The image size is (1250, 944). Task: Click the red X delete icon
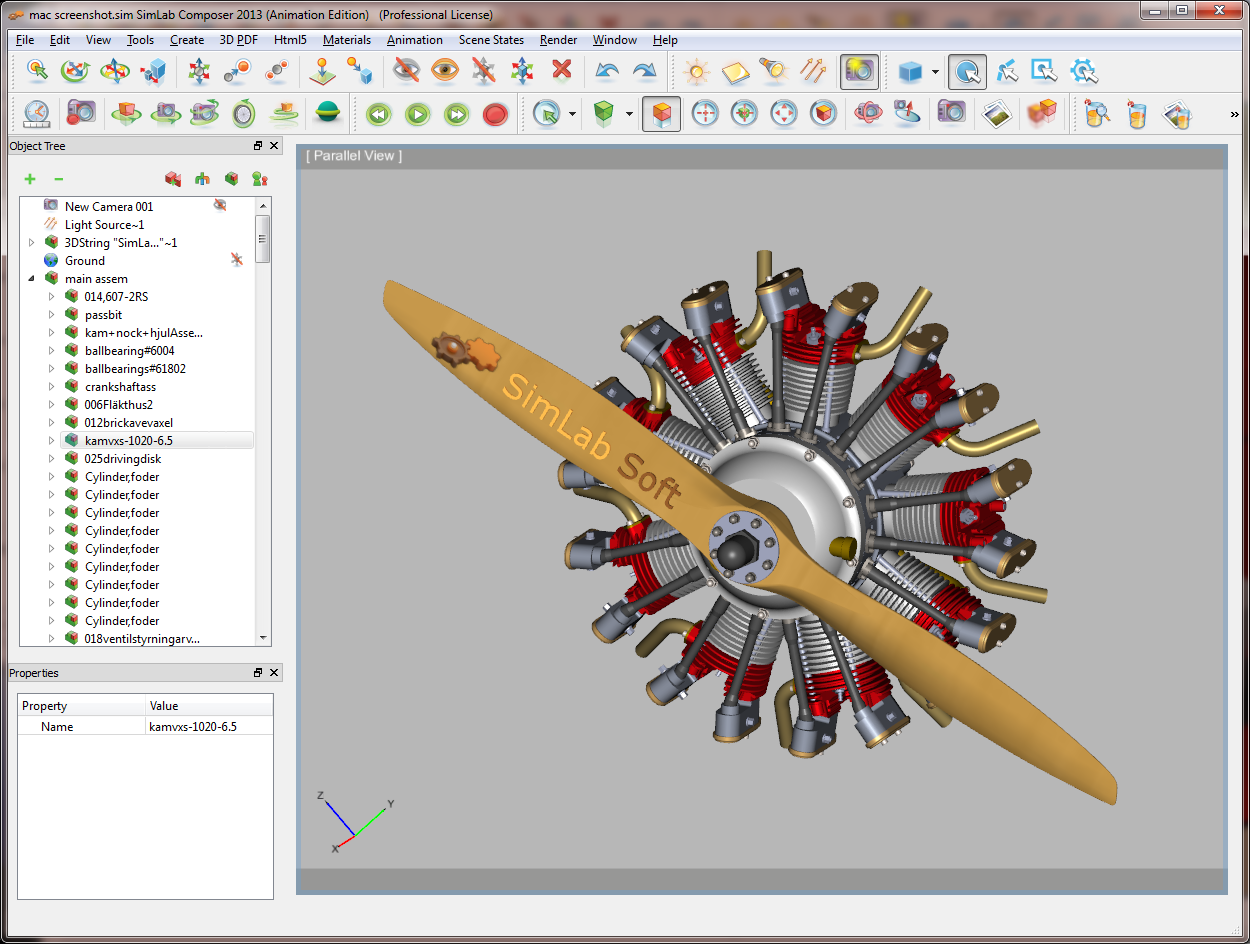click(562, 70)
